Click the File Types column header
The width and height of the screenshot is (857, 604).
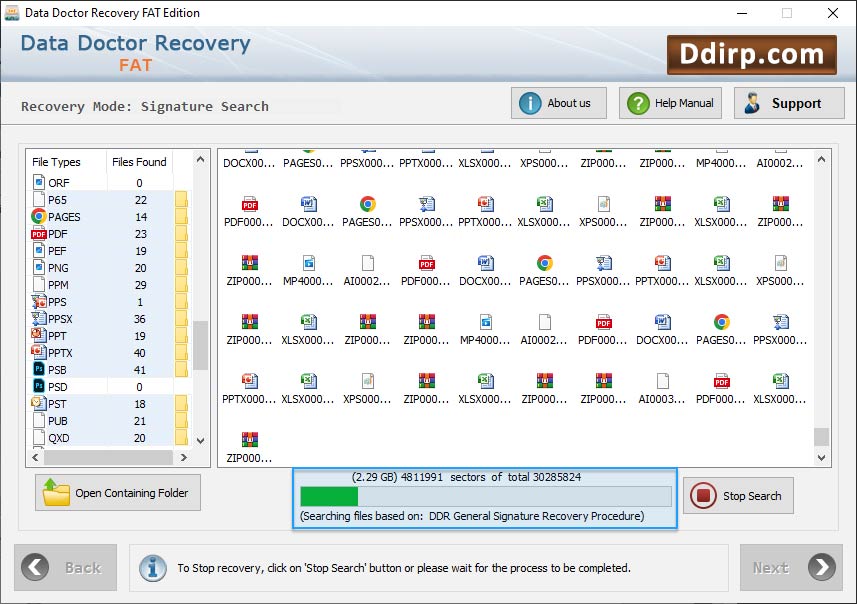coord(56,162)
